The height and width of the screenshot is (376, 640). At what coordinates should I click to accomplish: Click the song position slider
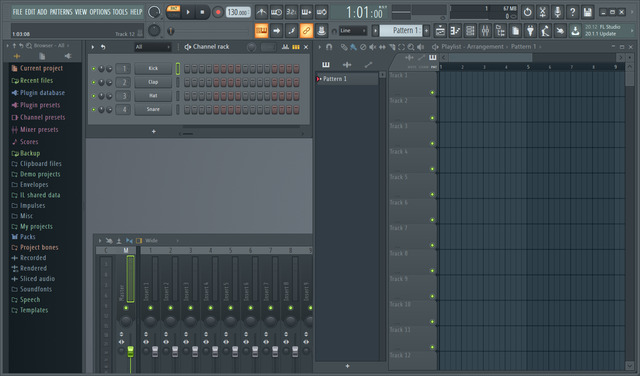tap(210, 31)
